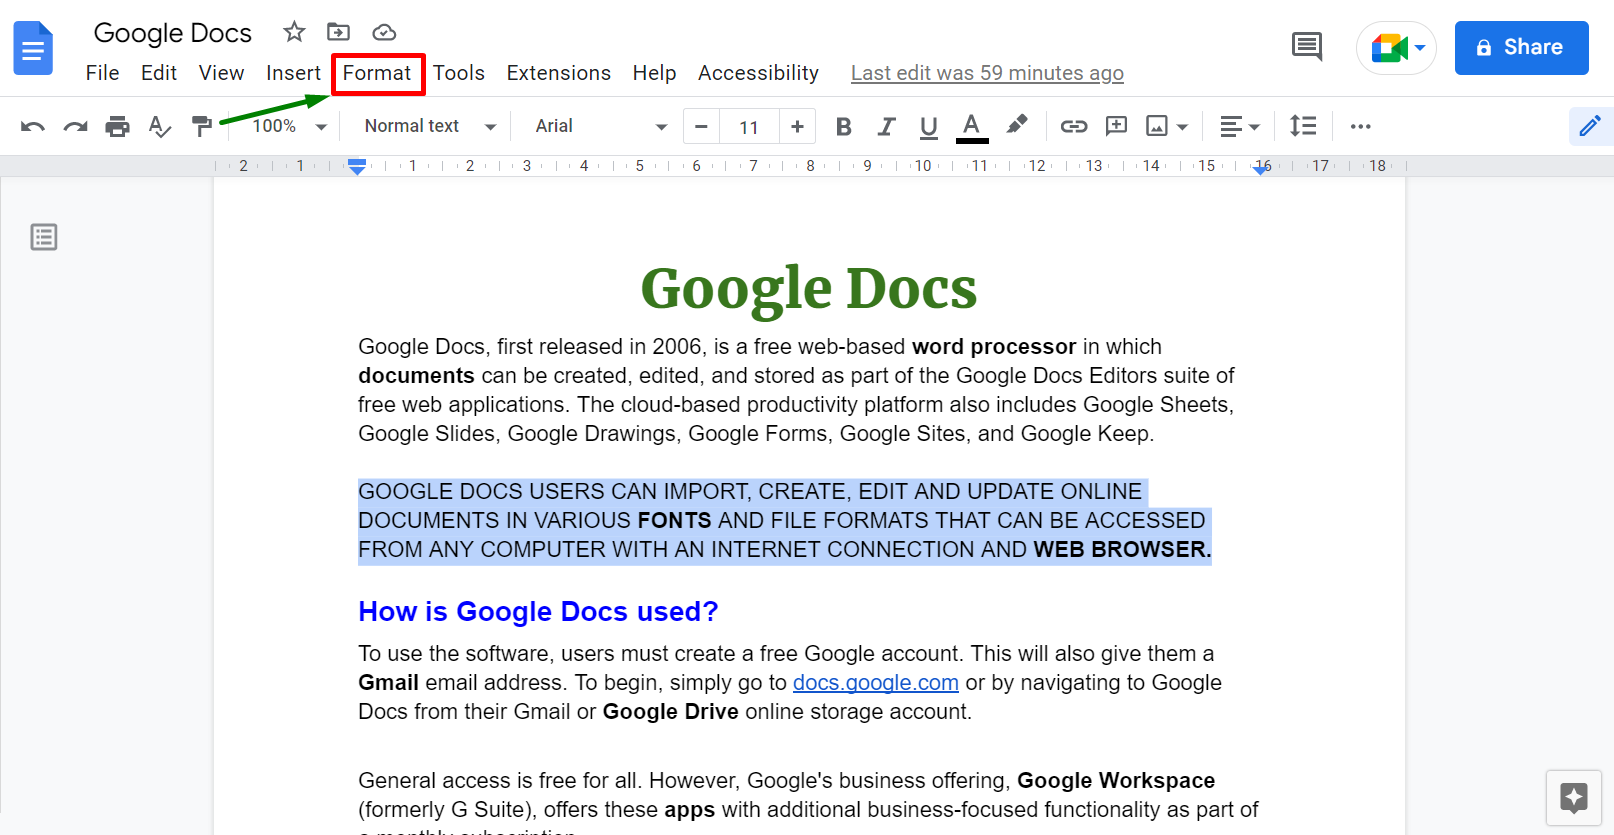Image resolution: width=1614 pixels, height=835 pixels.
Task: Open the Format menu
Action: tap(377, 73)
